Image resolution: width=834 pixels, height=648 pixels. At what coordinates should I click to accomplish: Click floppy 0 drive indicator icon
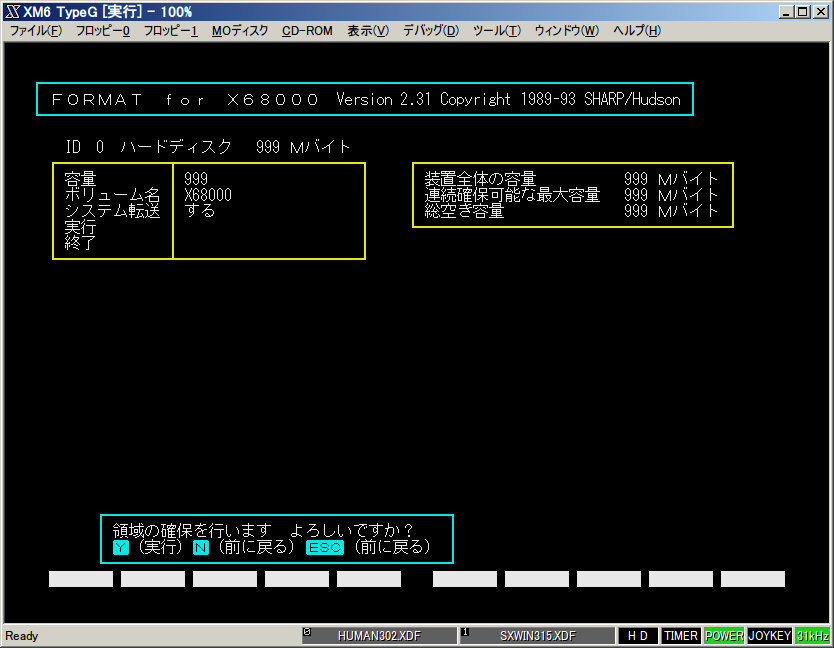[x=307, y=632]
